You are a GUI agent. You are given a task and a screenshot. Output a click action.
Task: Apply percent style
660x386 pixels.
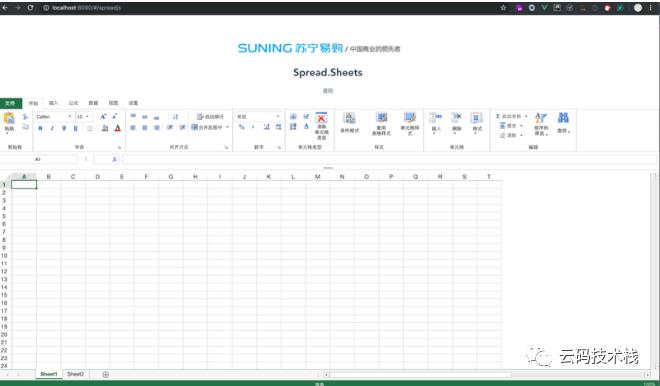[241, 127]
